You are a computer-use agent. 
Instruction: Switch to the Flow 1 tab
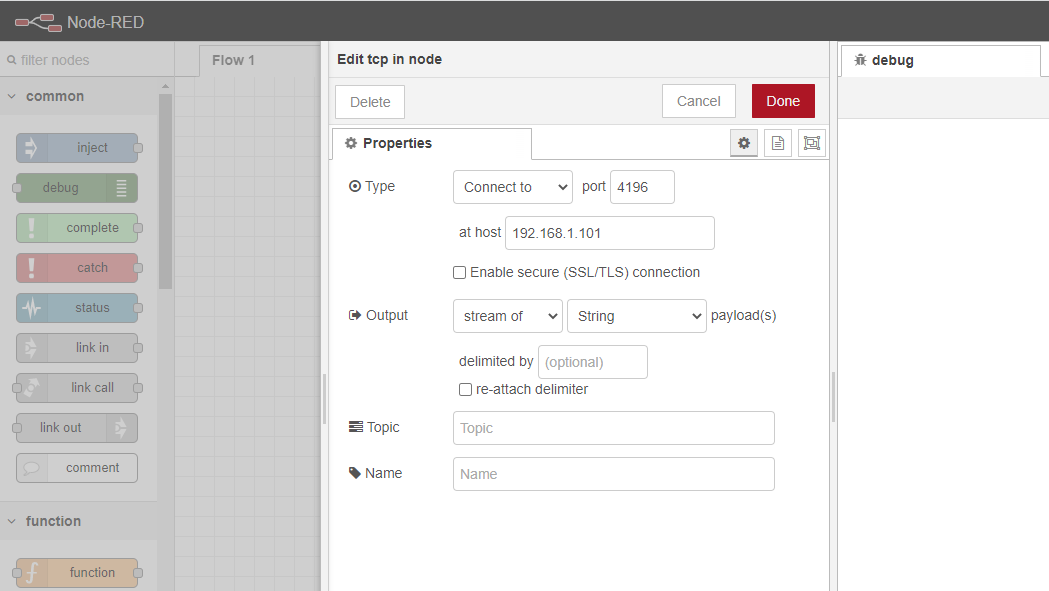point(233,60)
